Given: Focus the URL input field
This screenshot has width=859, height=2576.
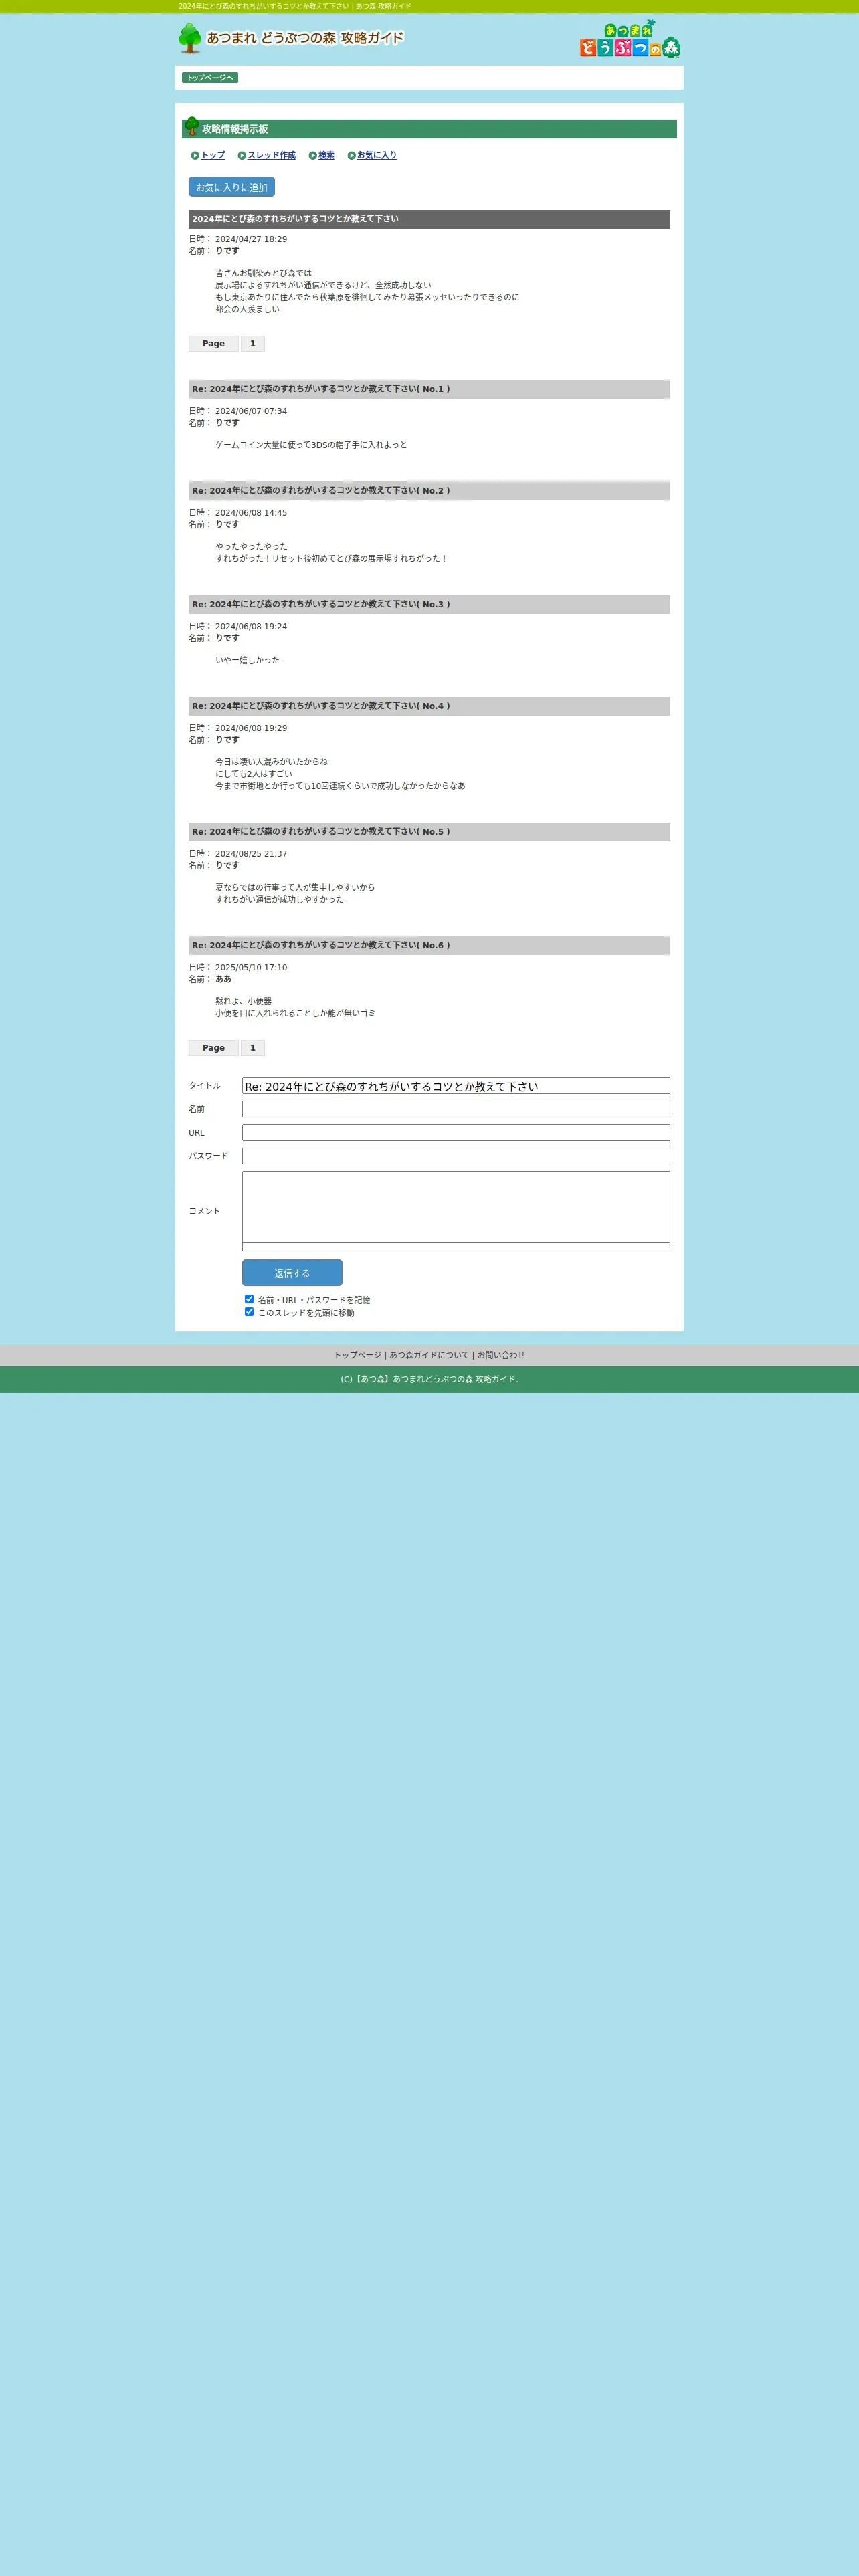Looking at the screenshot, I should (456, 1133).
